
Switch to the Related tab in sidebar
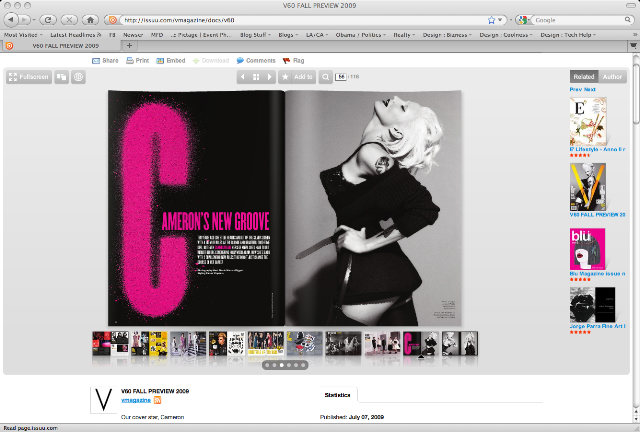click(x=584, y=77)
